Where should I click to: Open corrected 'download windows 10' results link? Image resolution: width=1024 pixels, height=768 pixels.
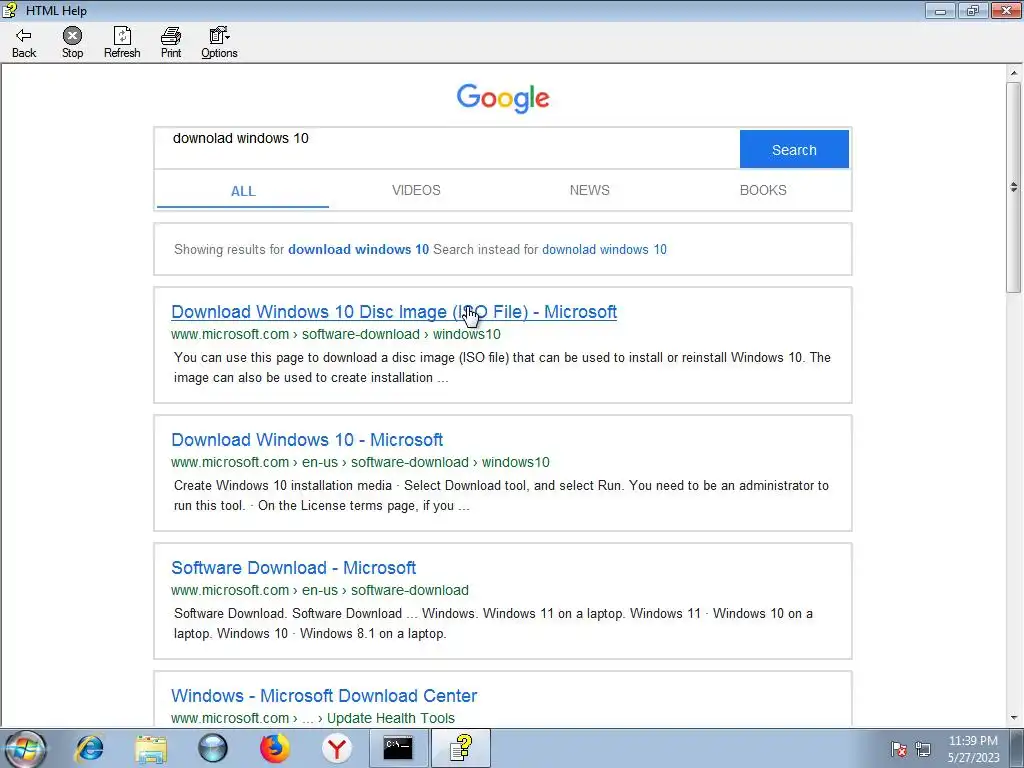[x=359, y=249]
